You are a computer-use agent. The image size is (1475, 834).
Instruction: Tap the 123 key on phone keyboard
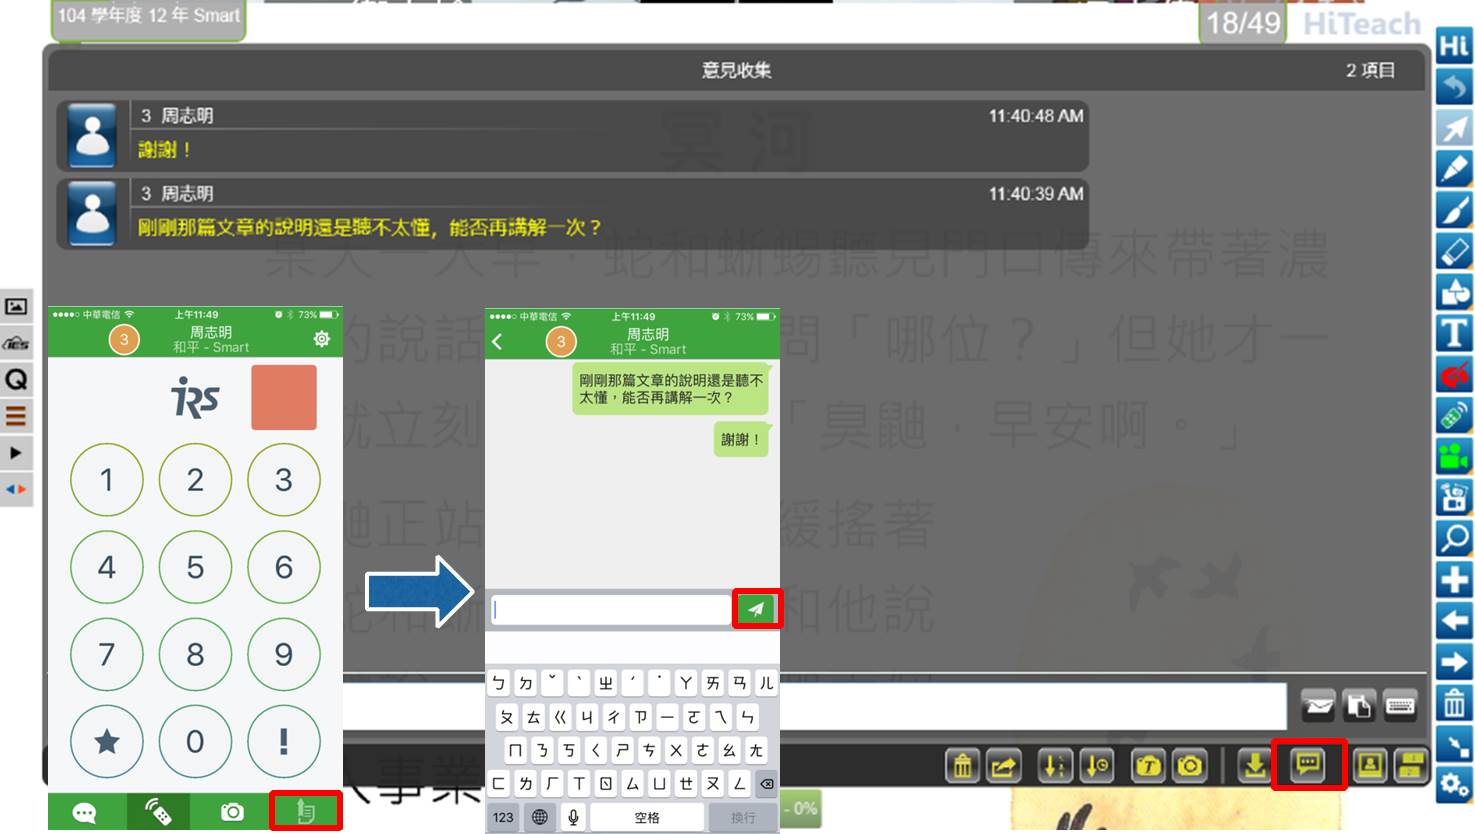coord(503,817)
